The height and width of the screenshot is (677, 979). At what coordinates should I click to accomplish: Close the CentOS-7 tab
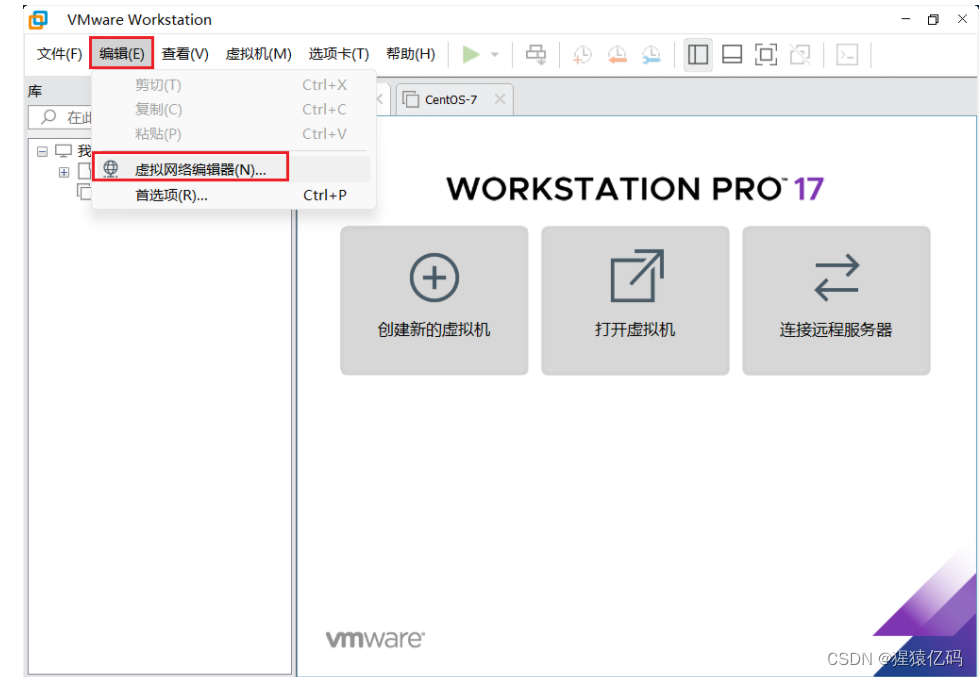pyautogui.click(x=499, y=99)
